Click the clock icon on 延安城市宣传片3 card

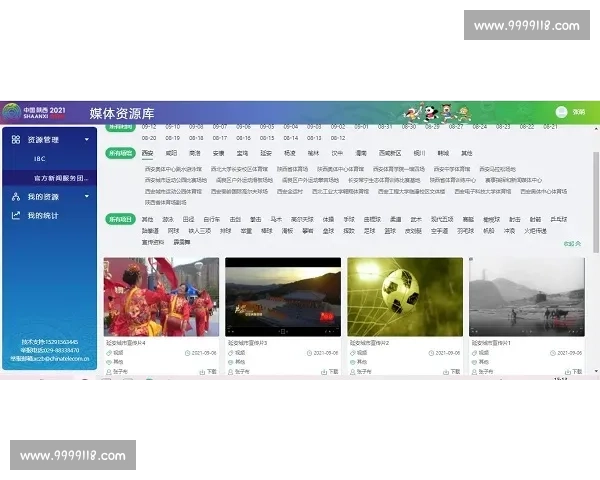[309, 353]
